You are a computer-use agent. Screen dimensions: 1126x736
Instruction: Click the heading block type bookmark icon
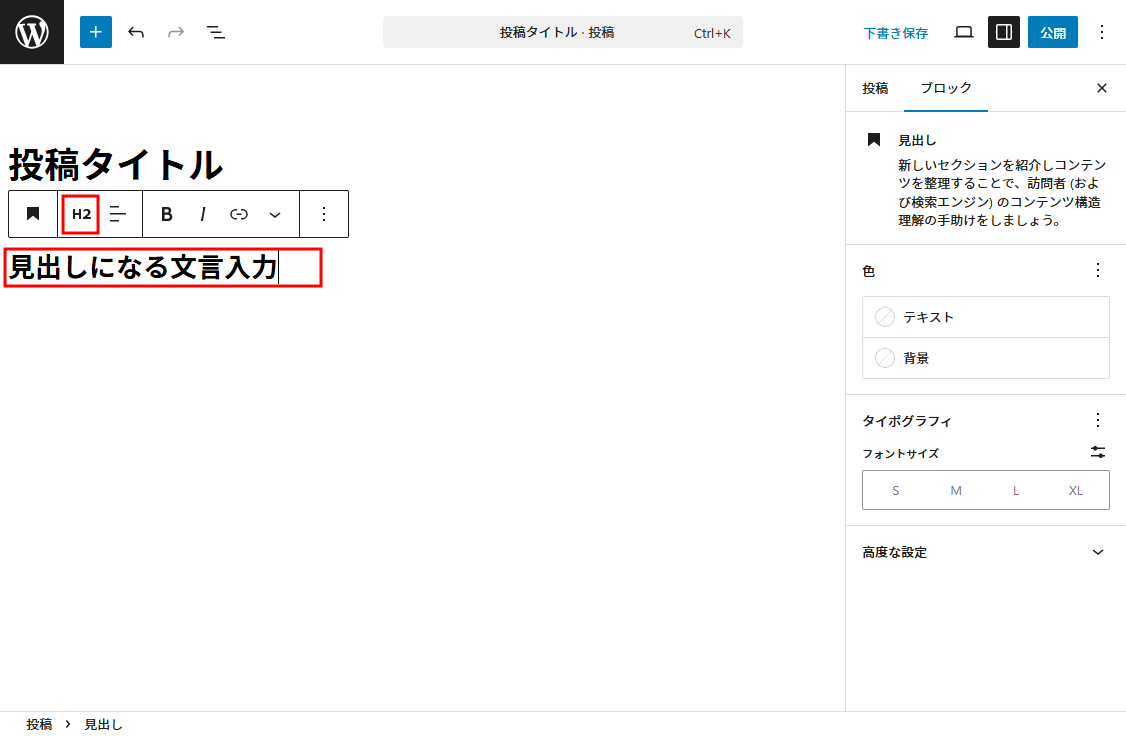tap(33, 214)
